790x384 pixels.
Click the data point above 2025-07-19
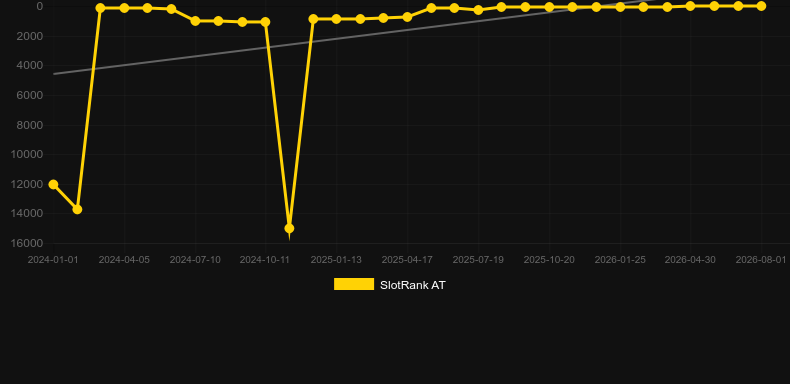[x=478, y=10]
